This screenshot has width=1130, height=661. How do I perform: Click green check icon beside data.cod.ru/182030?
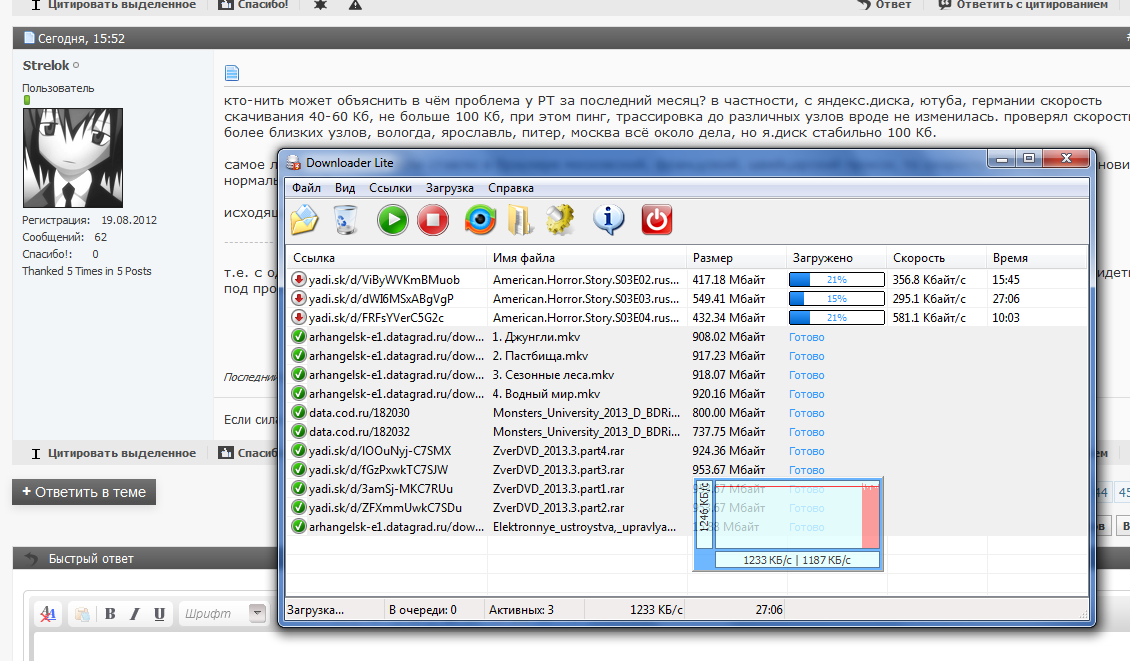(298, 412)
